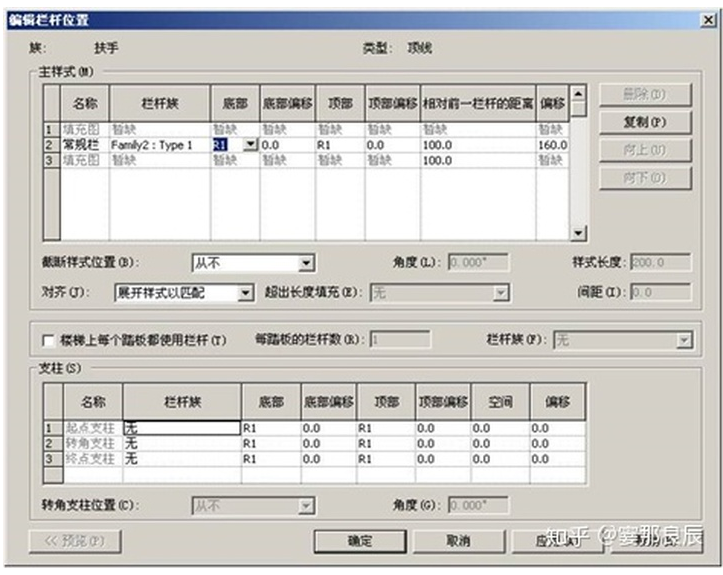Select main pattern row header 3
The image size is (723, 575).
[52, 160]
